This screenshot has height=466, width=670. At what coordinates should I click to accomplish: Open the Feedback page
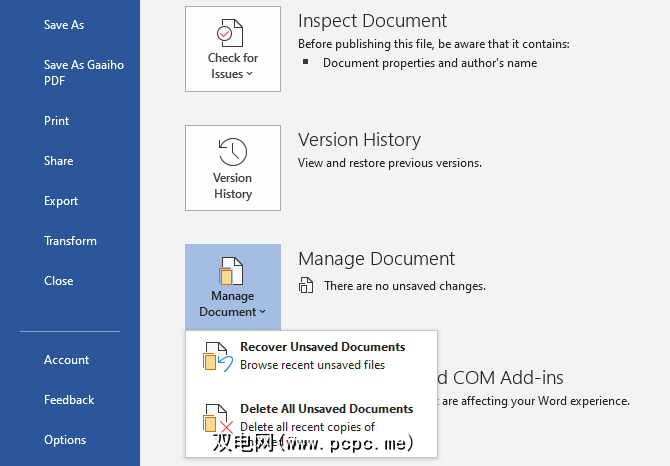(x=69, y=400)
